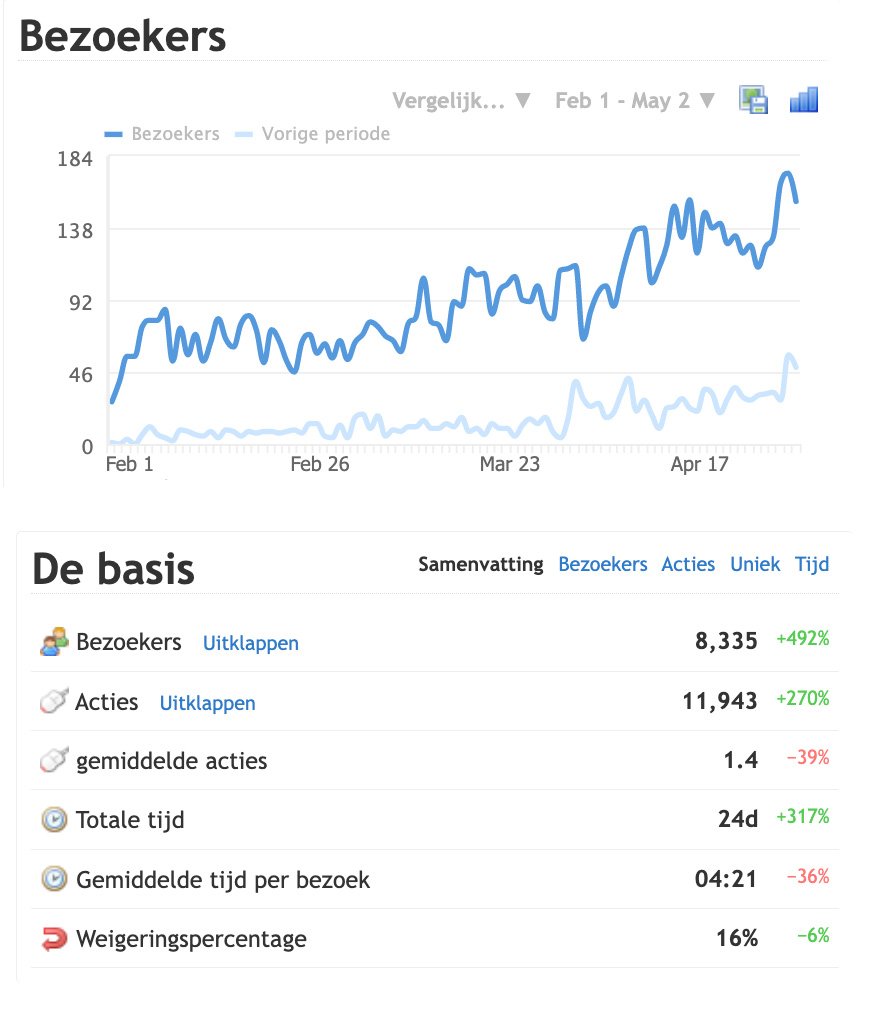Expand Bezoekers row with Uitklappen
The height and width of the screenshot is (1020, 877).
click(x=251, y=643)
